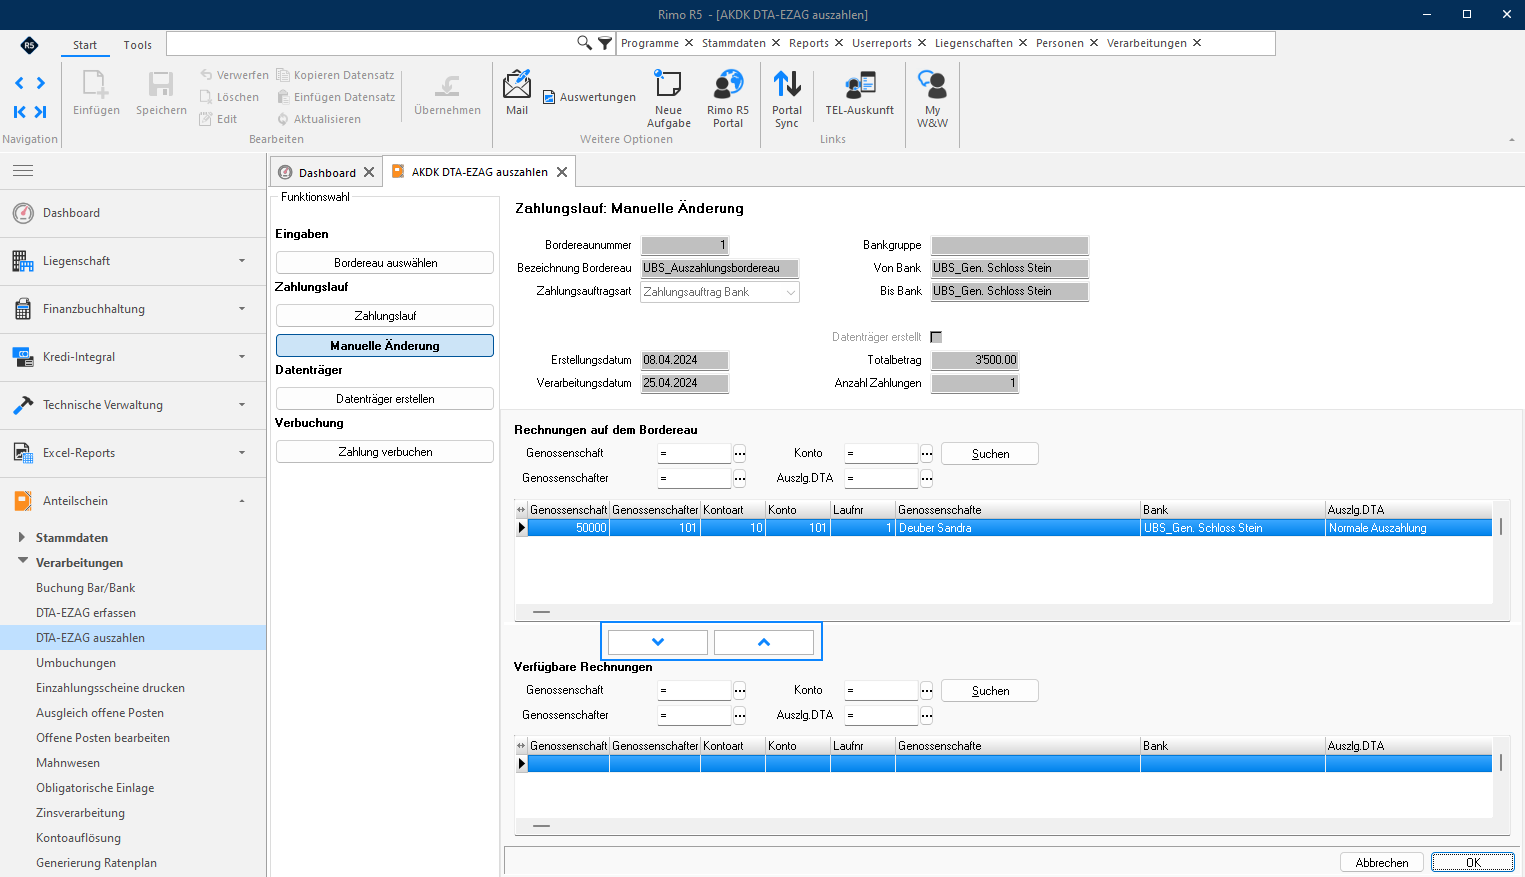Click the Zahlungslauf function button
Image resolution: width=1525 pixels, height=877 pixels.
385,316
